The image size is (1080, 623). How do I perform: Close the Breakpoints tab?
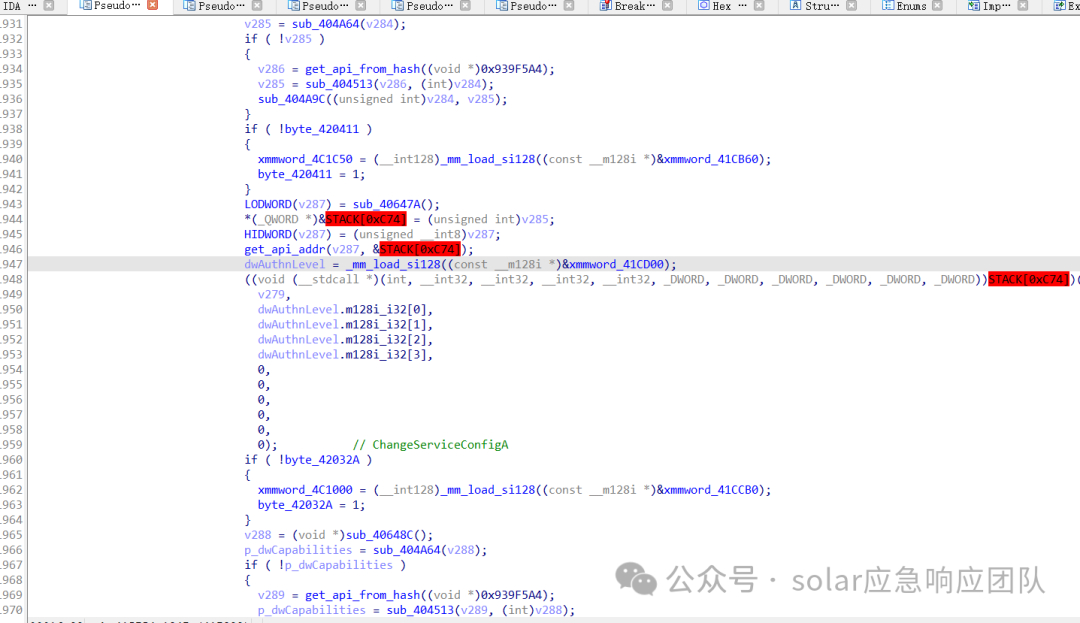(667, 6)
